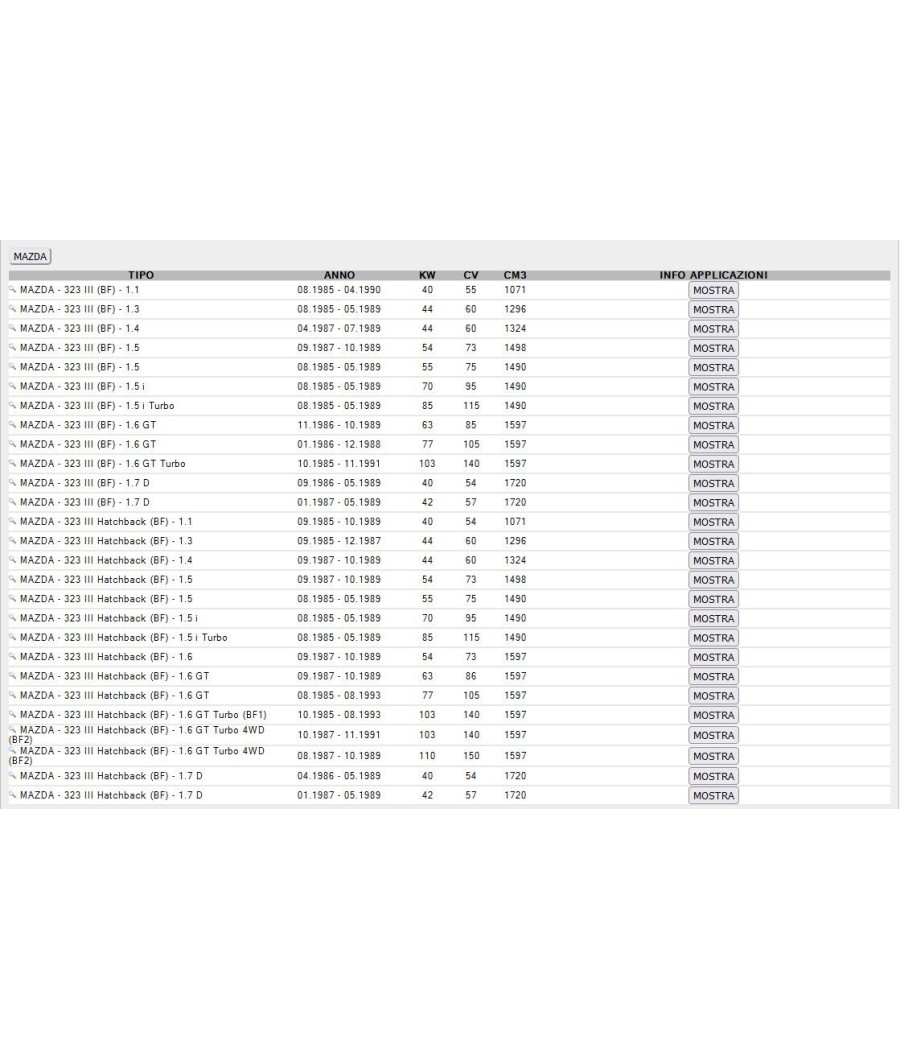Click the TIPO column header
Viewport: 900px width, 1050px height.
[141, 275]
